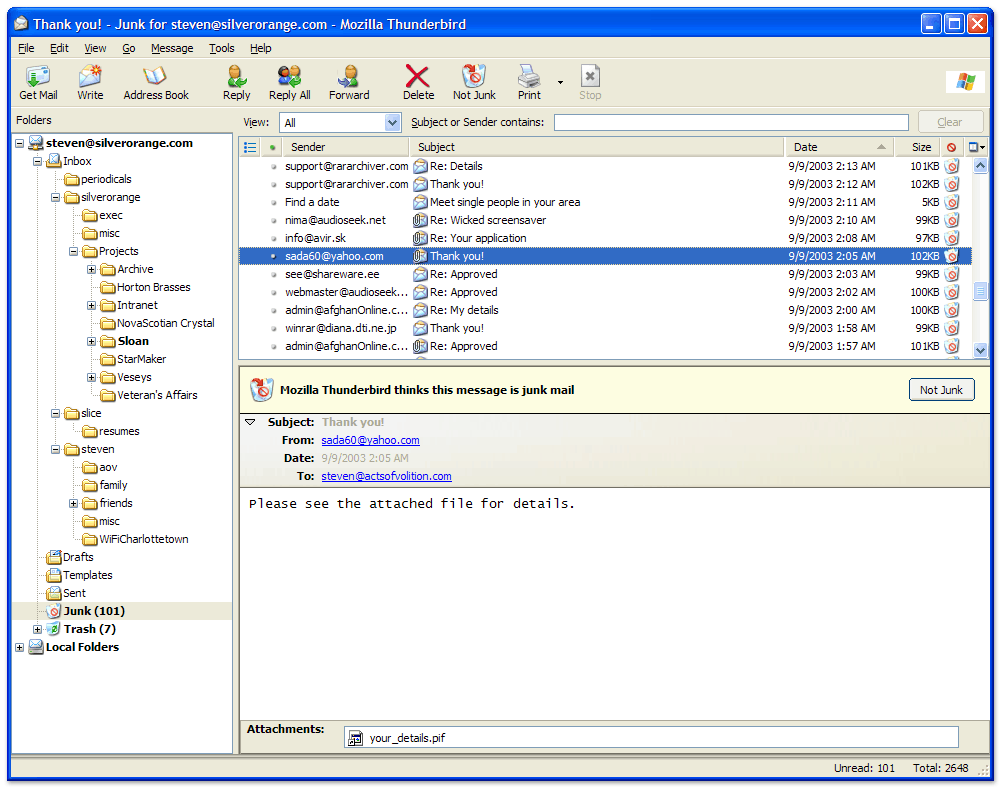
Task: Click the Get Mail toolbar icon
Action: click(38, 82)
